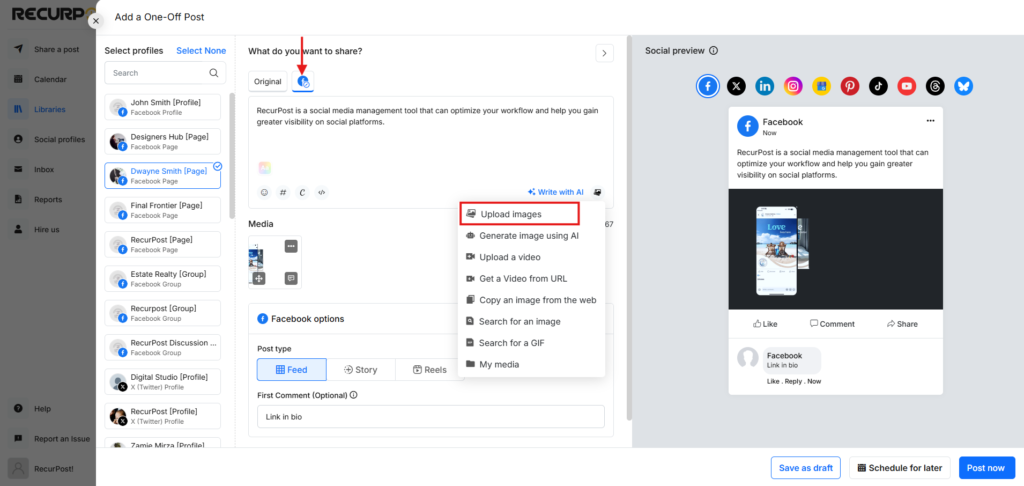Select RecurPost [Page] Facebook page
Viewport: 1024px width, 486px height.
tap(163, 244)
